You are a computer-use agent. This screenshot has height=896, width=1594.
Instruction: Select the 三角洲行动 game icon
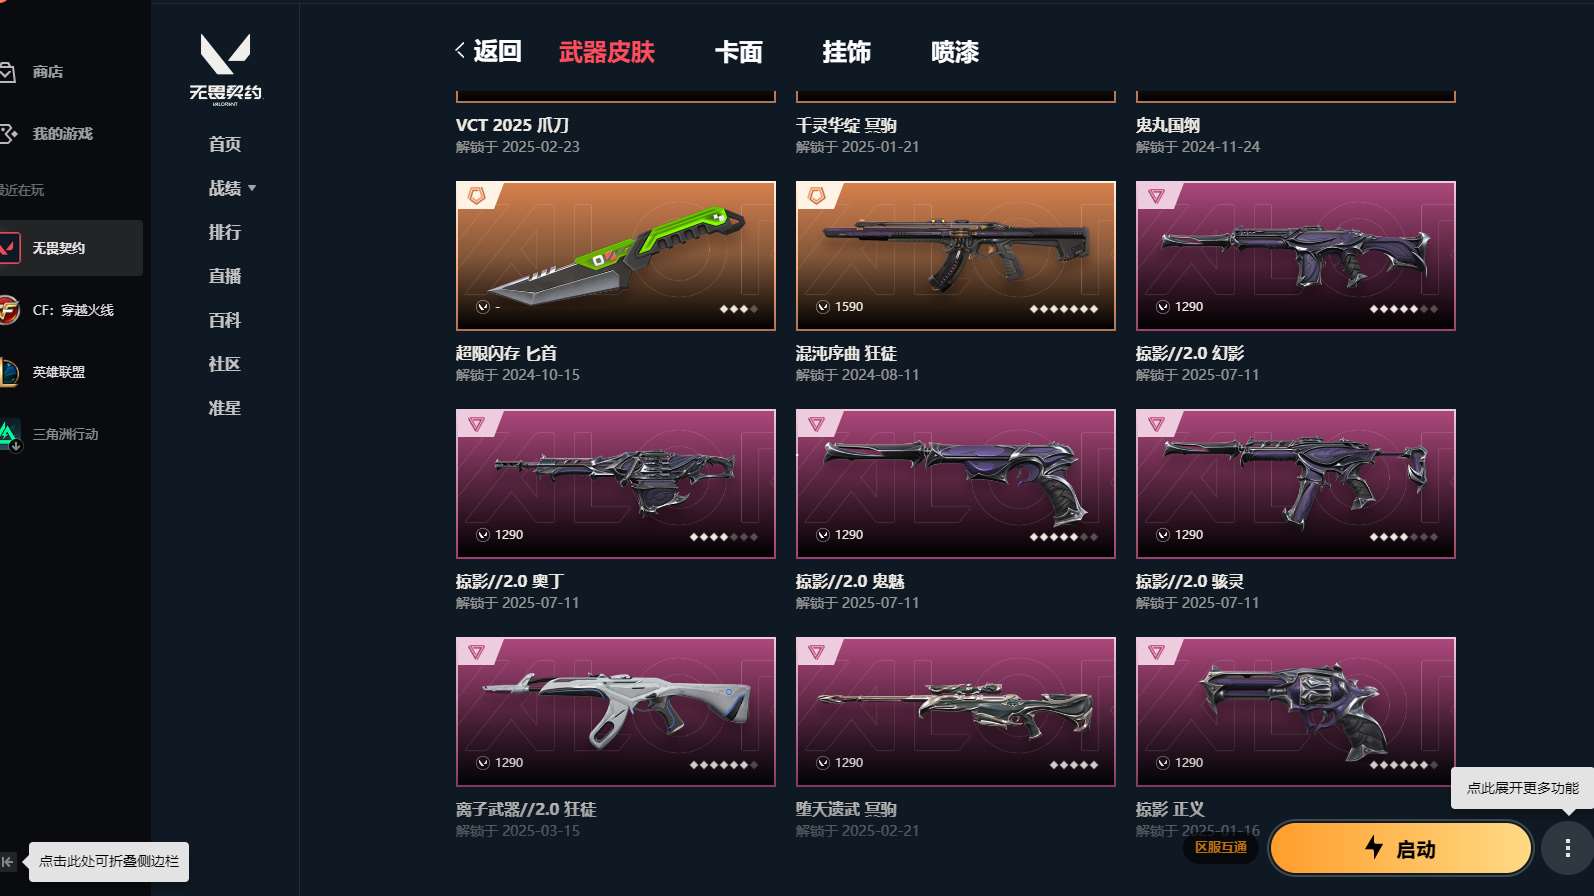pos(9,434)
